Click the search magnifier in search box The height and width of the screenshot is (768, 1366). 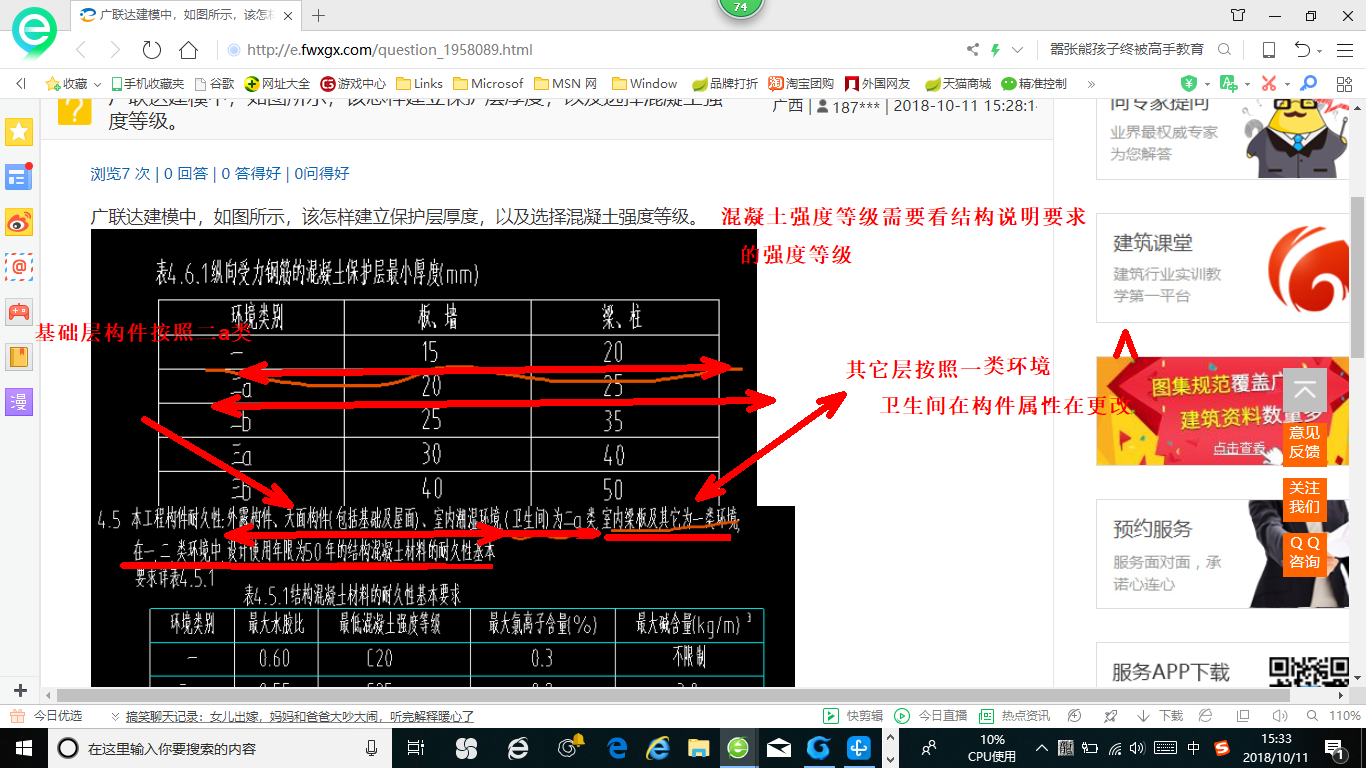[1224, 50]
